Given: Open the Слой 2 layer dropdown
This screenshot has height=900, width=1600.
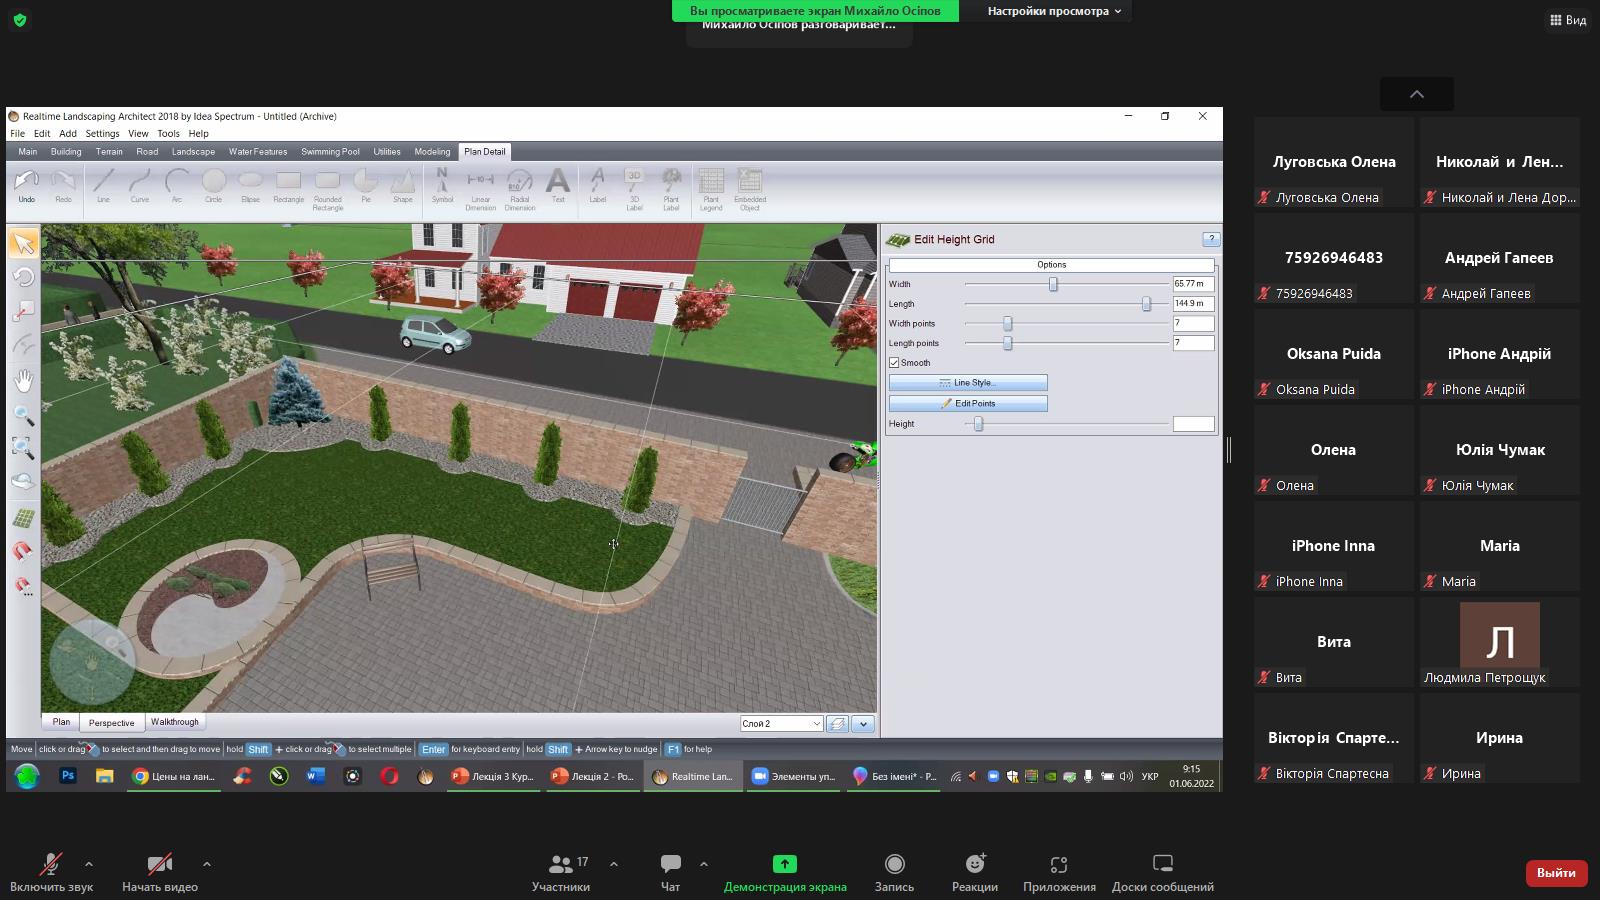Looking at the screenshot, I should pyautogui.click(x=781, y=724).
